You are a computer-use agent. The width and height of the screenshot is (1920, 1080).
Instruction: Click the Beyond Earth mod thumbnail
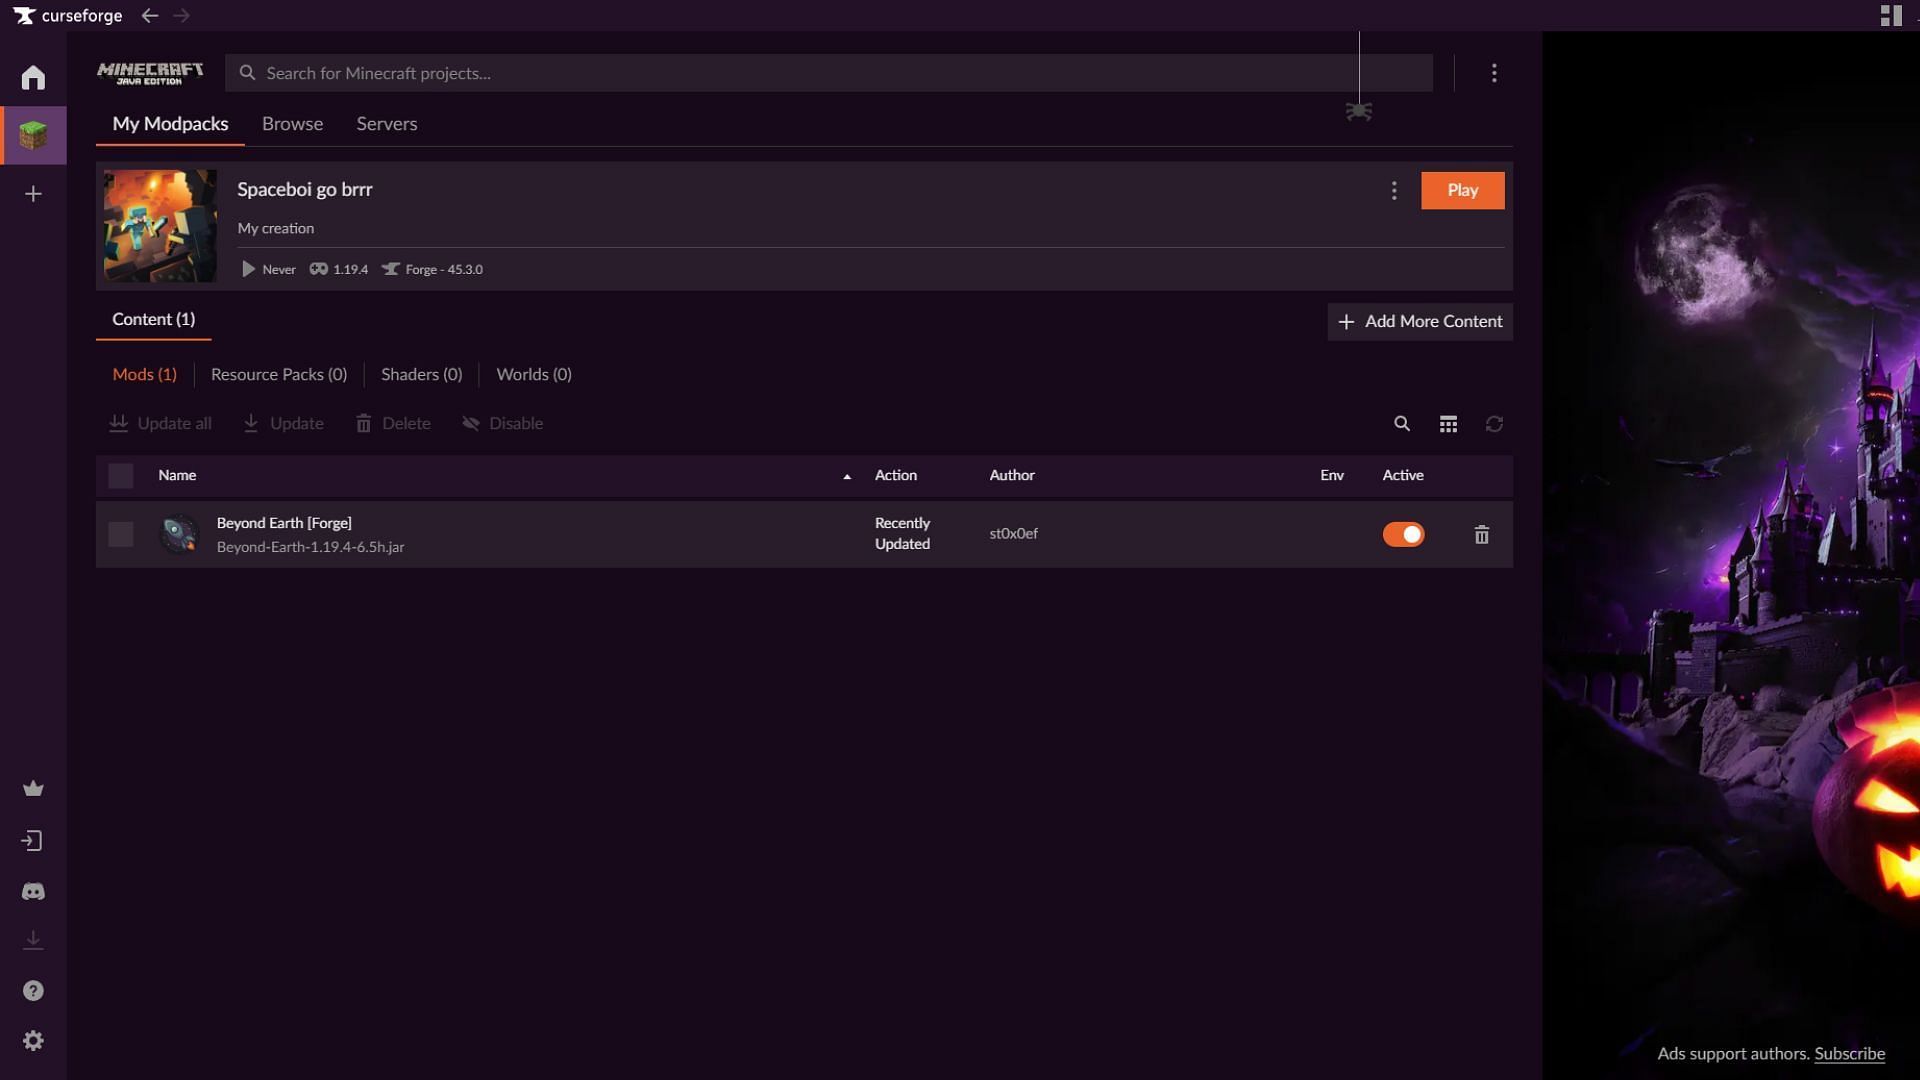177,533
